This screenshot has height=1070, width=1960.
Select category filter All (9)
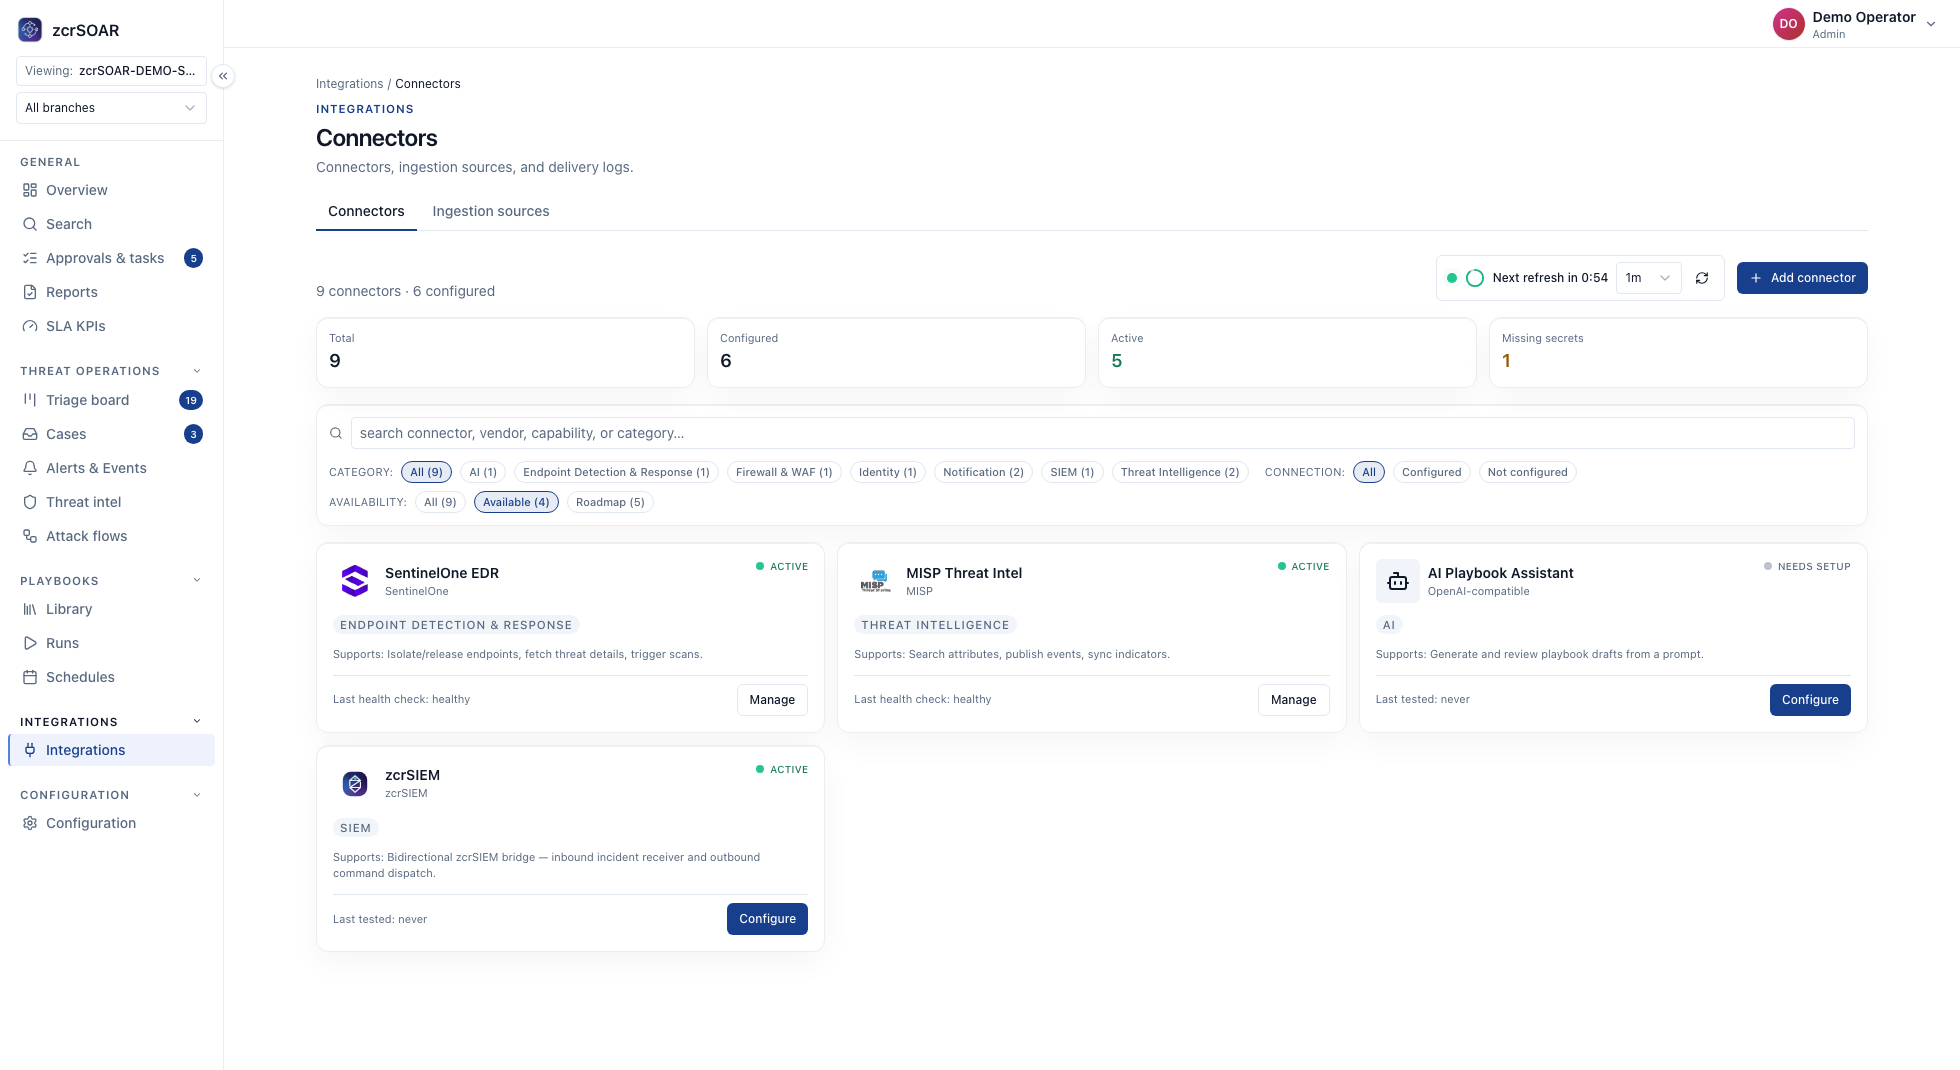point(426,472)
